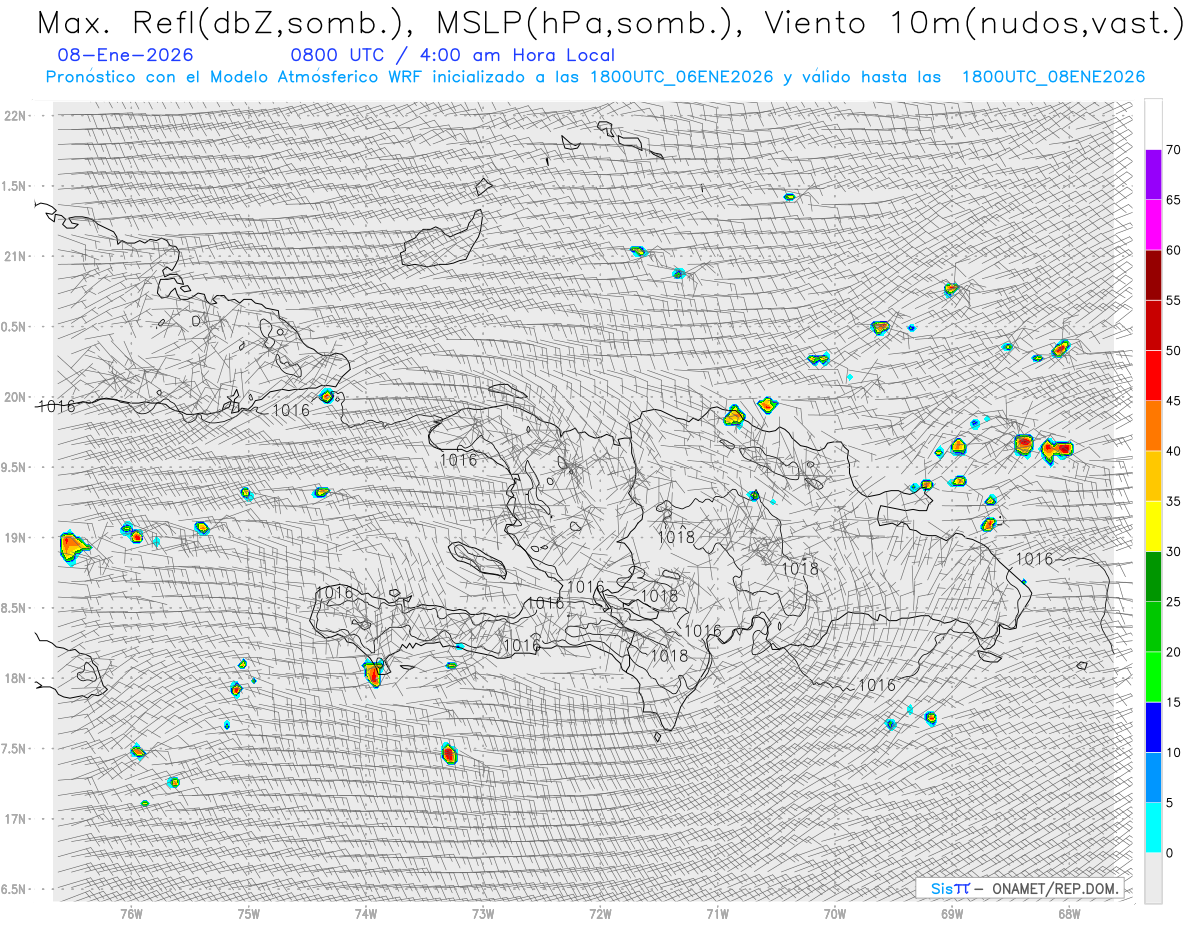This screenshot has height=927, width=1200.
Task: Click the '17N' latitude axis label
Action: [x=16, y=819]
